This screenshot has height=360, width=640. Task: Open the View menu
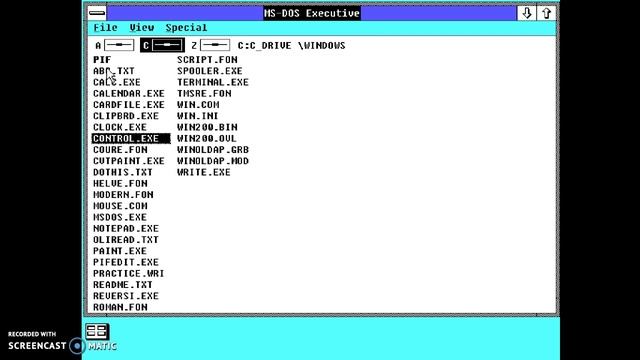pyautogui.click(x=142, y=28)
